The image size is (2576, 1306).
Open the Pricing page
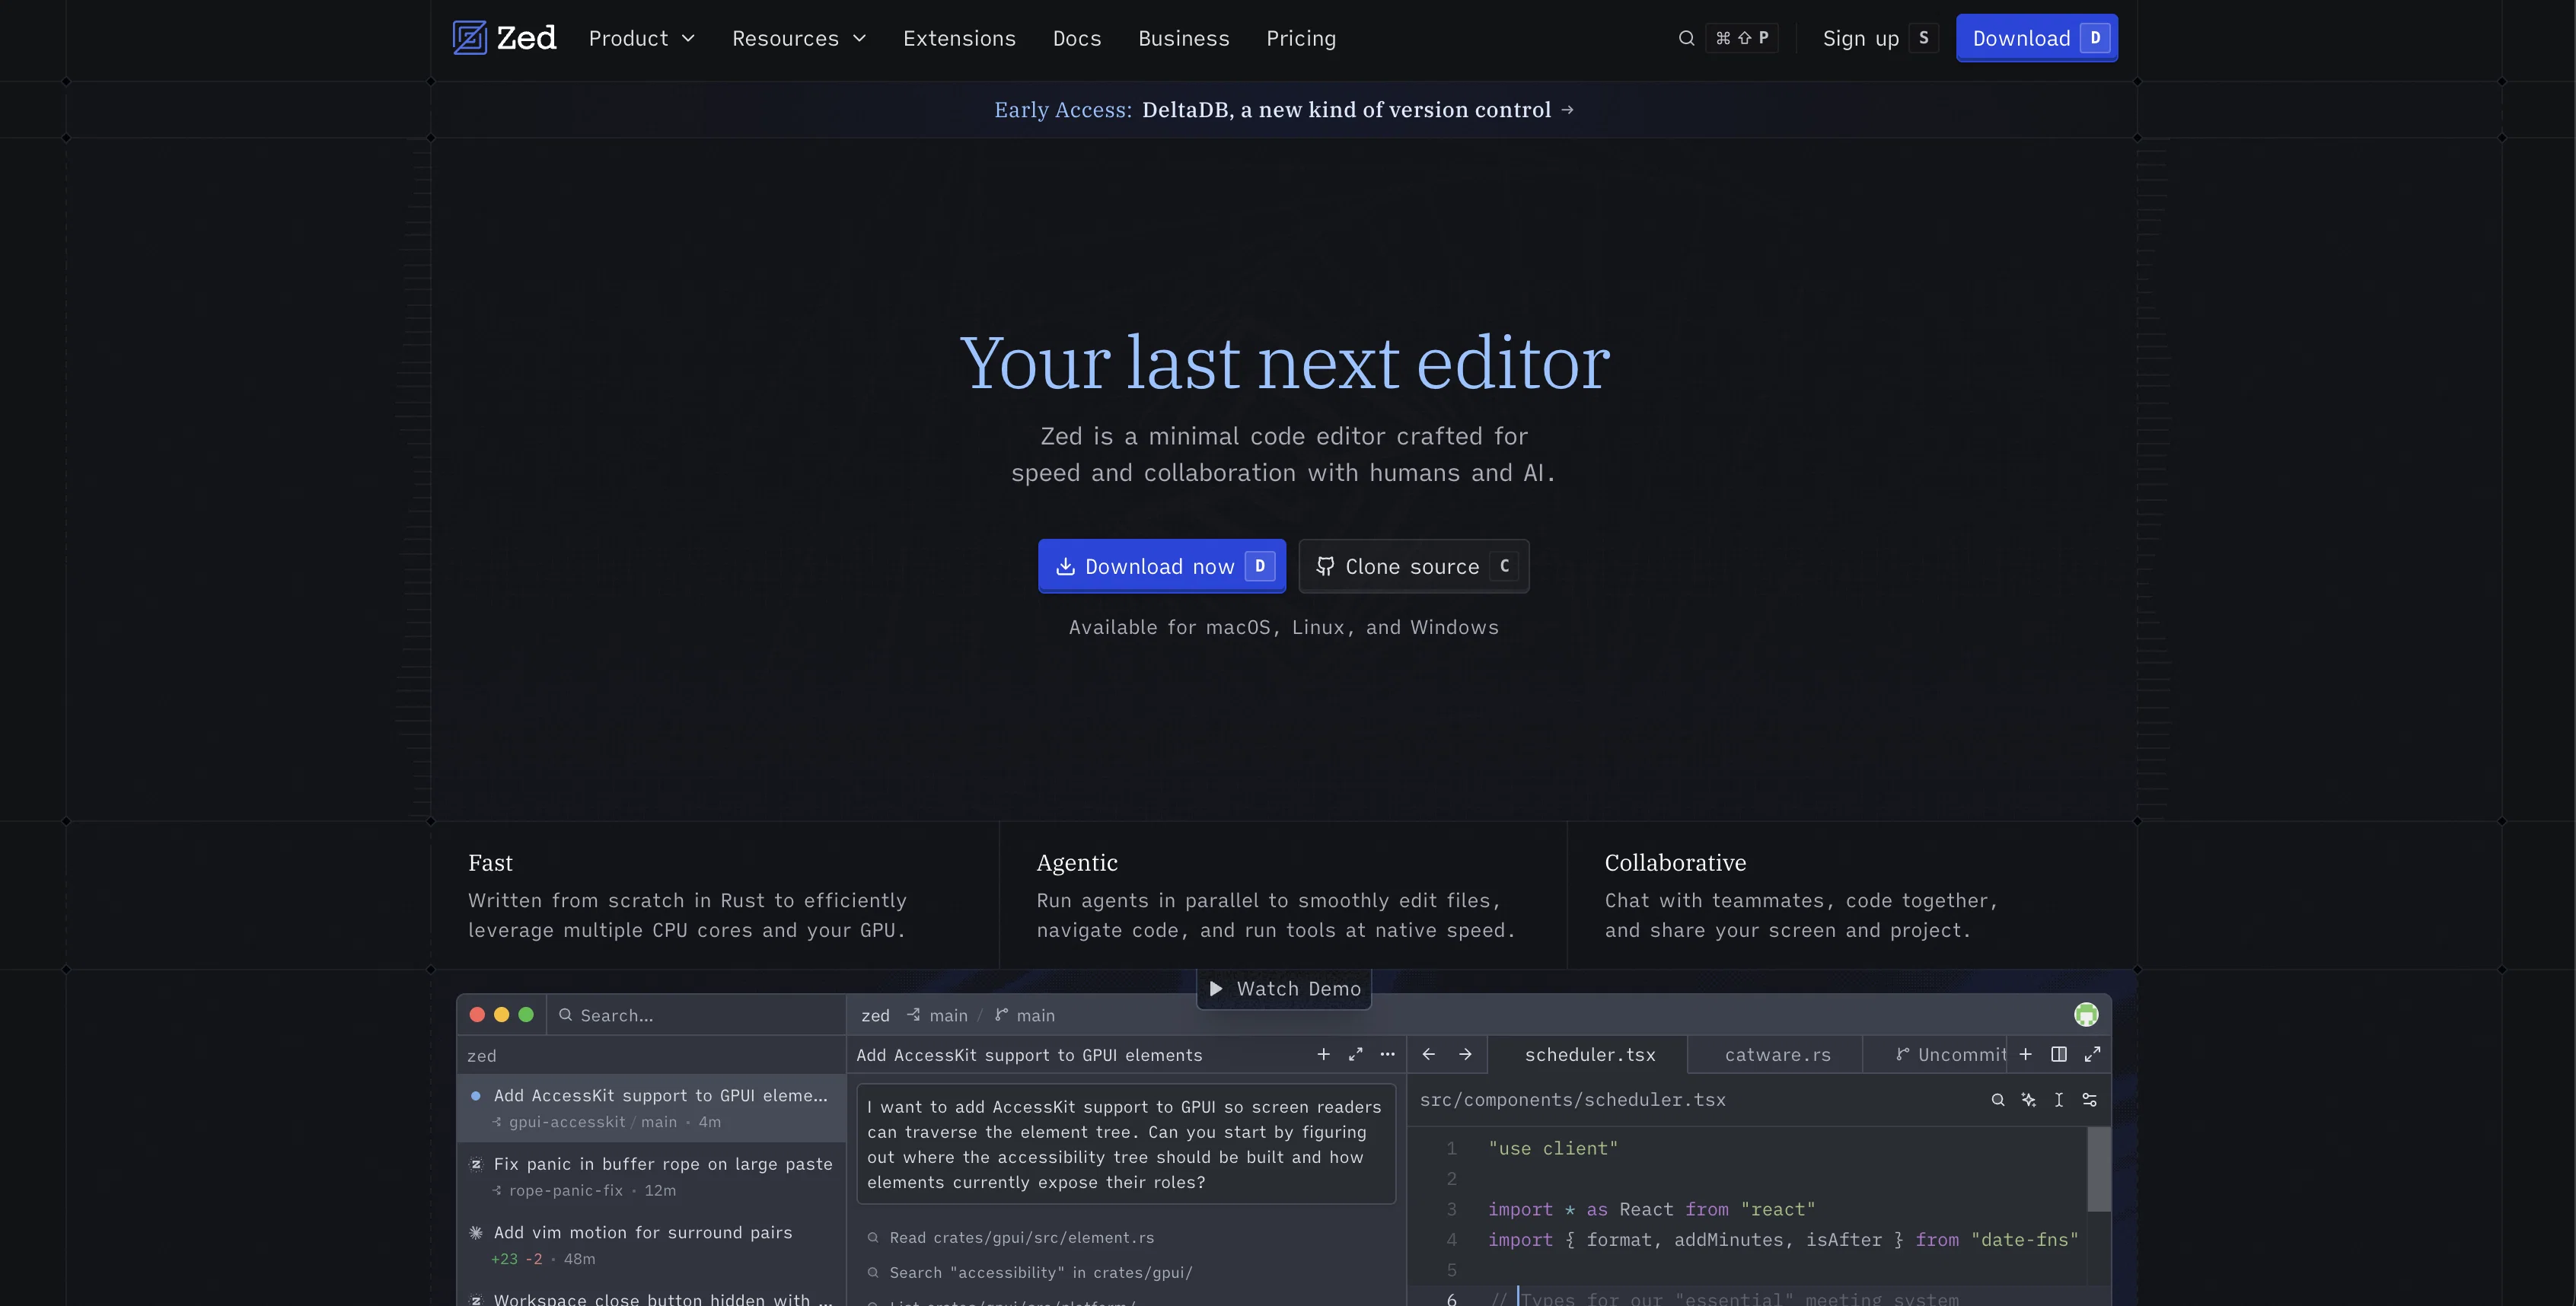(x=1301, y=38)
